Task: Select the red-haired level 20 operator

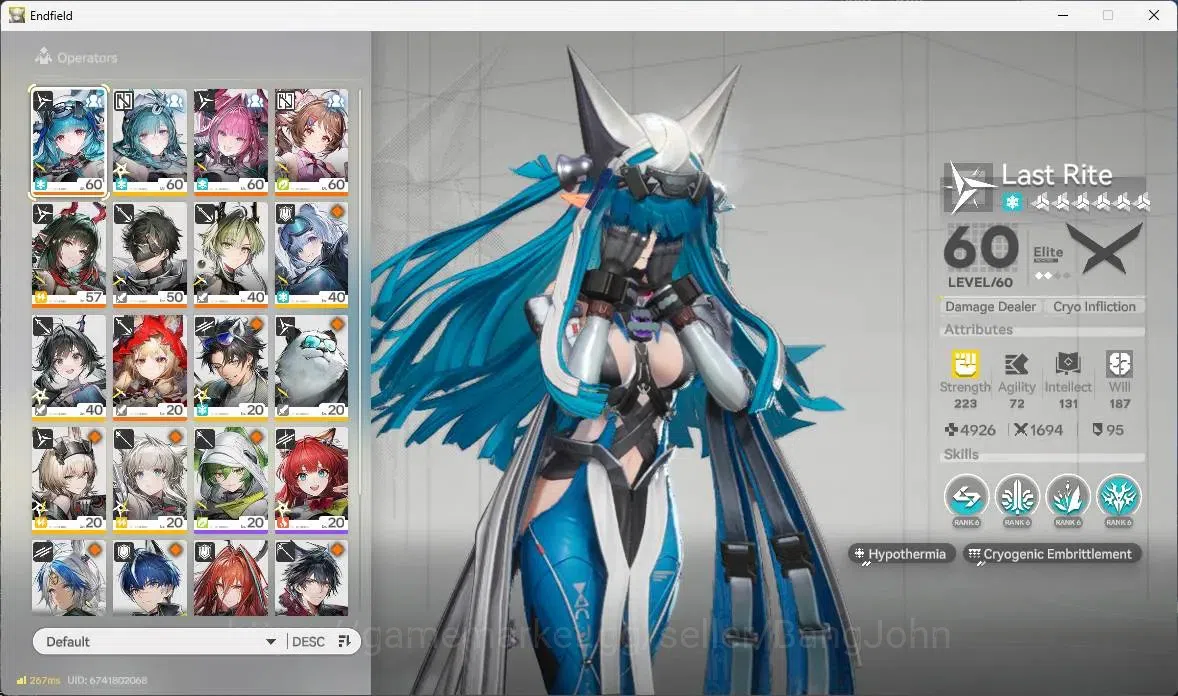Action: (x=311, y=480)
